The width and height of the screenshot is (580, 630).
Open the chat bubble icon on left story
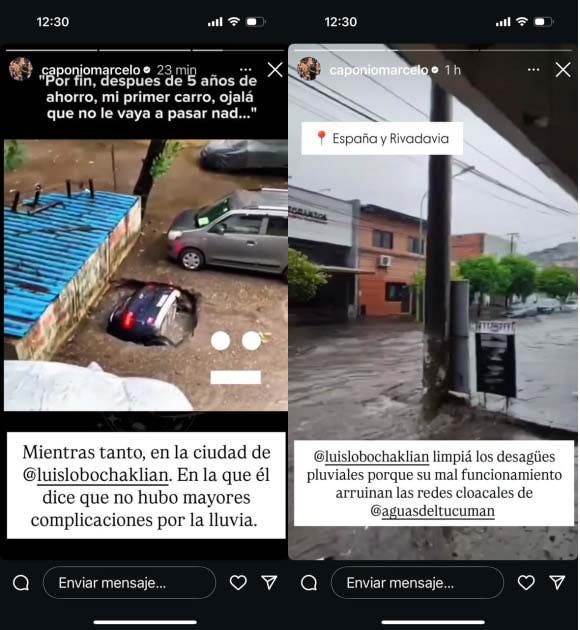pyautogui.click(x=21, y=583)
